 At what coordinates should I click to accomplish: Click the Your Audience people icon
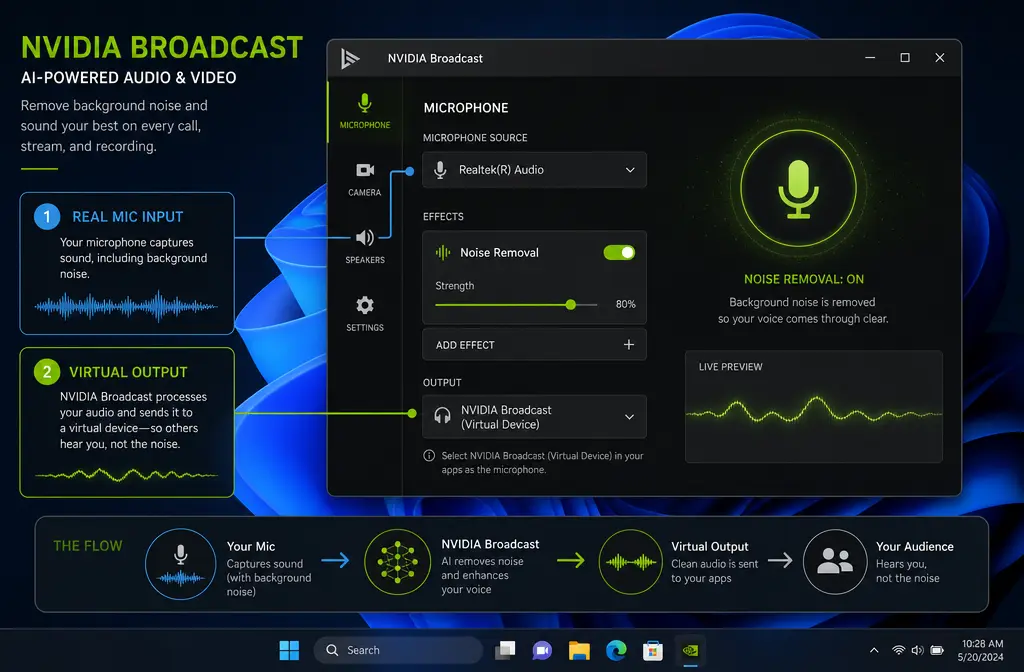point(835,562)
